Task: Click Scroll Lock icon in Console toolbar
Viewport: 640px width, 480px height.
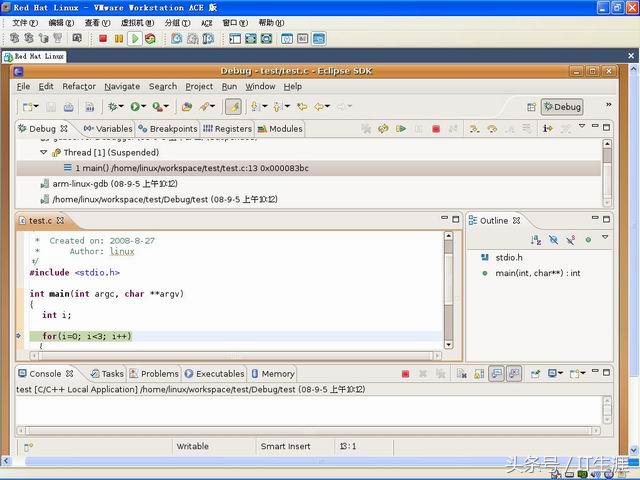Action: [479, 373]
